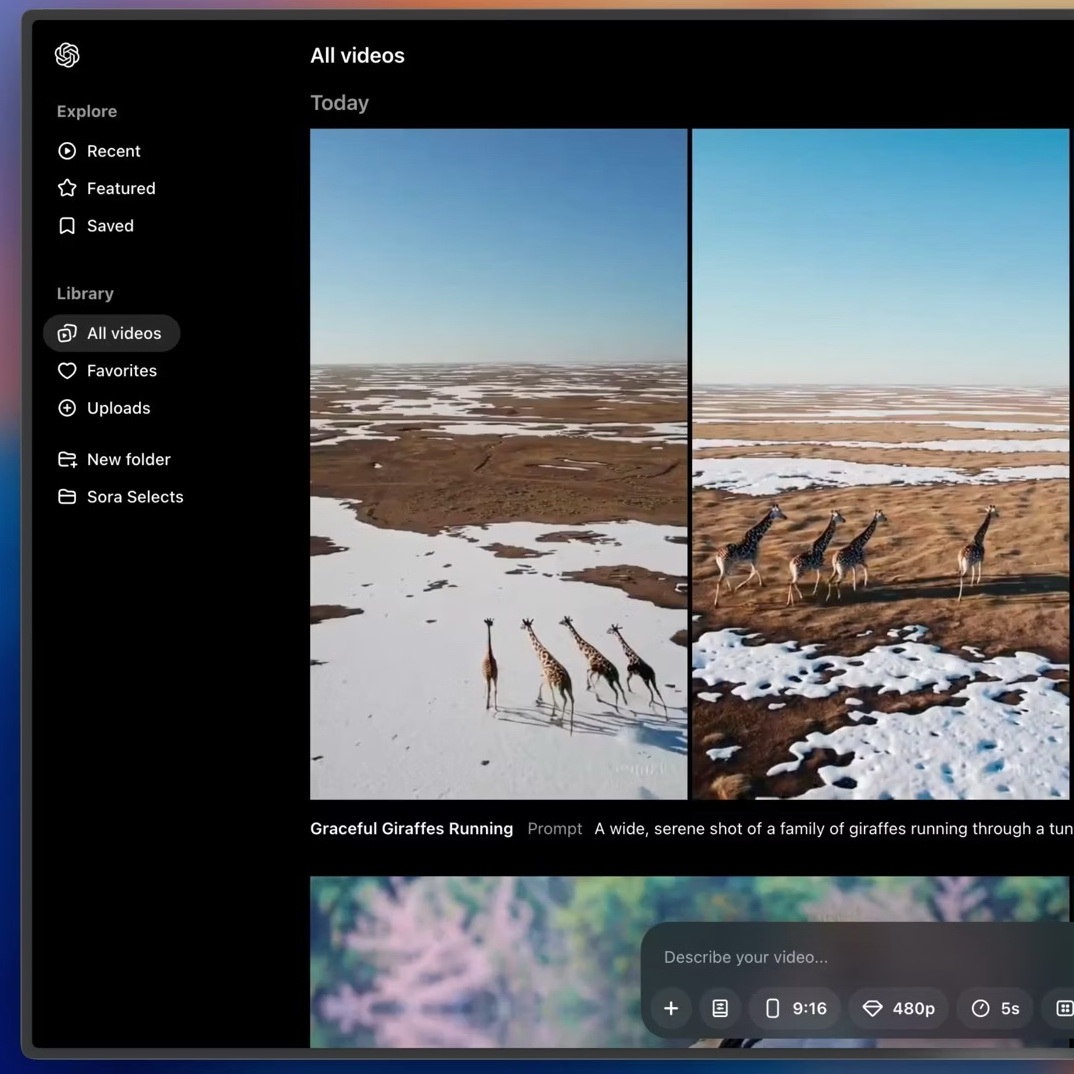
Task: Open the blurred pink blossoms video thumbnail
Action: tap(470, 960)
